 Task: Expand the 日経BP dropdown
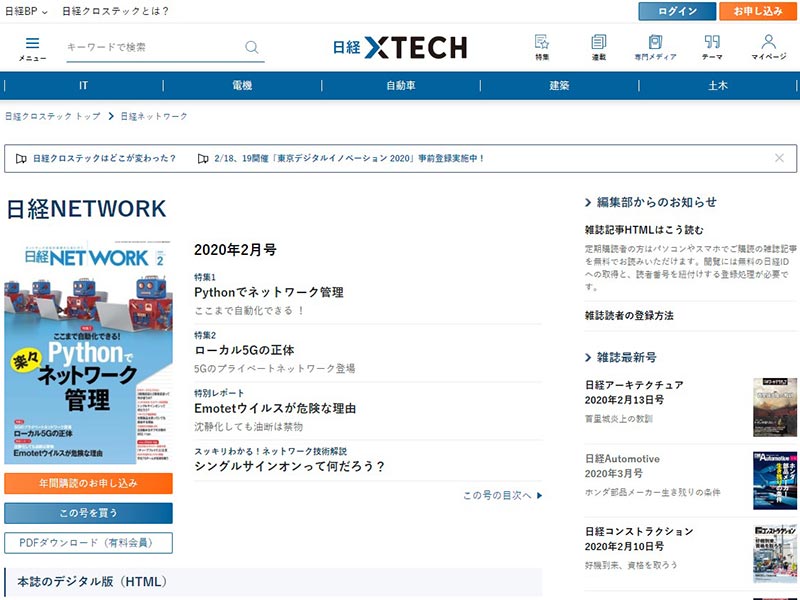(x=26, y=11)
